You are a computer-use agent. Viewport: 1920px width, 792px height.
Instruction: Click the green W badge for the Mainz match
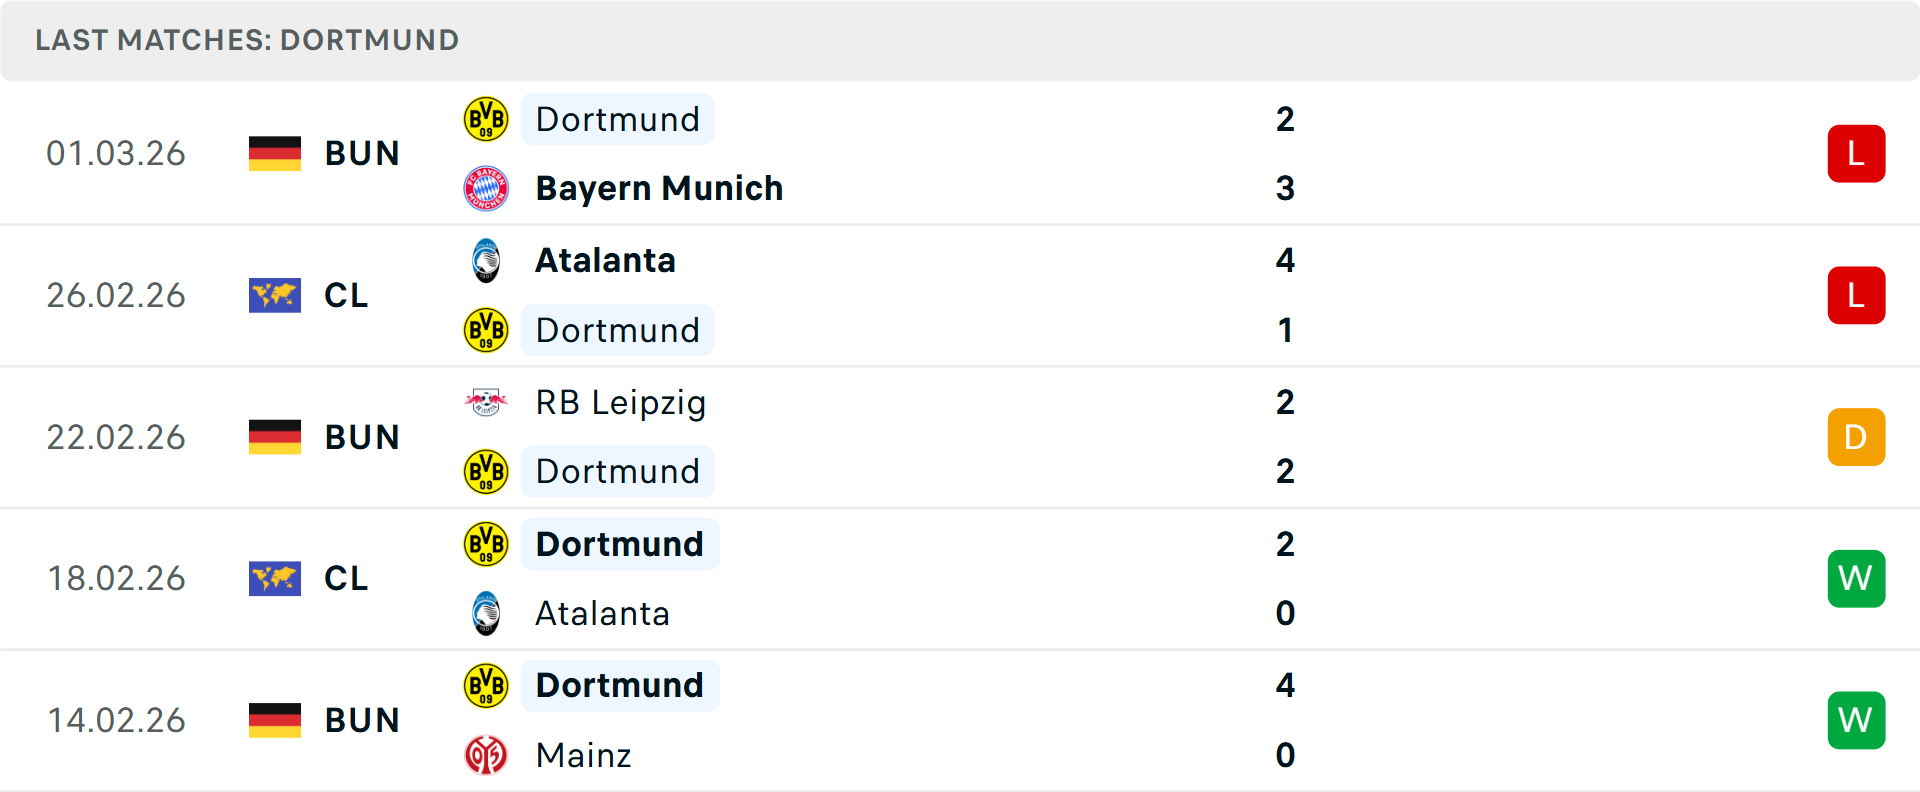click(x=1856, y=719)
